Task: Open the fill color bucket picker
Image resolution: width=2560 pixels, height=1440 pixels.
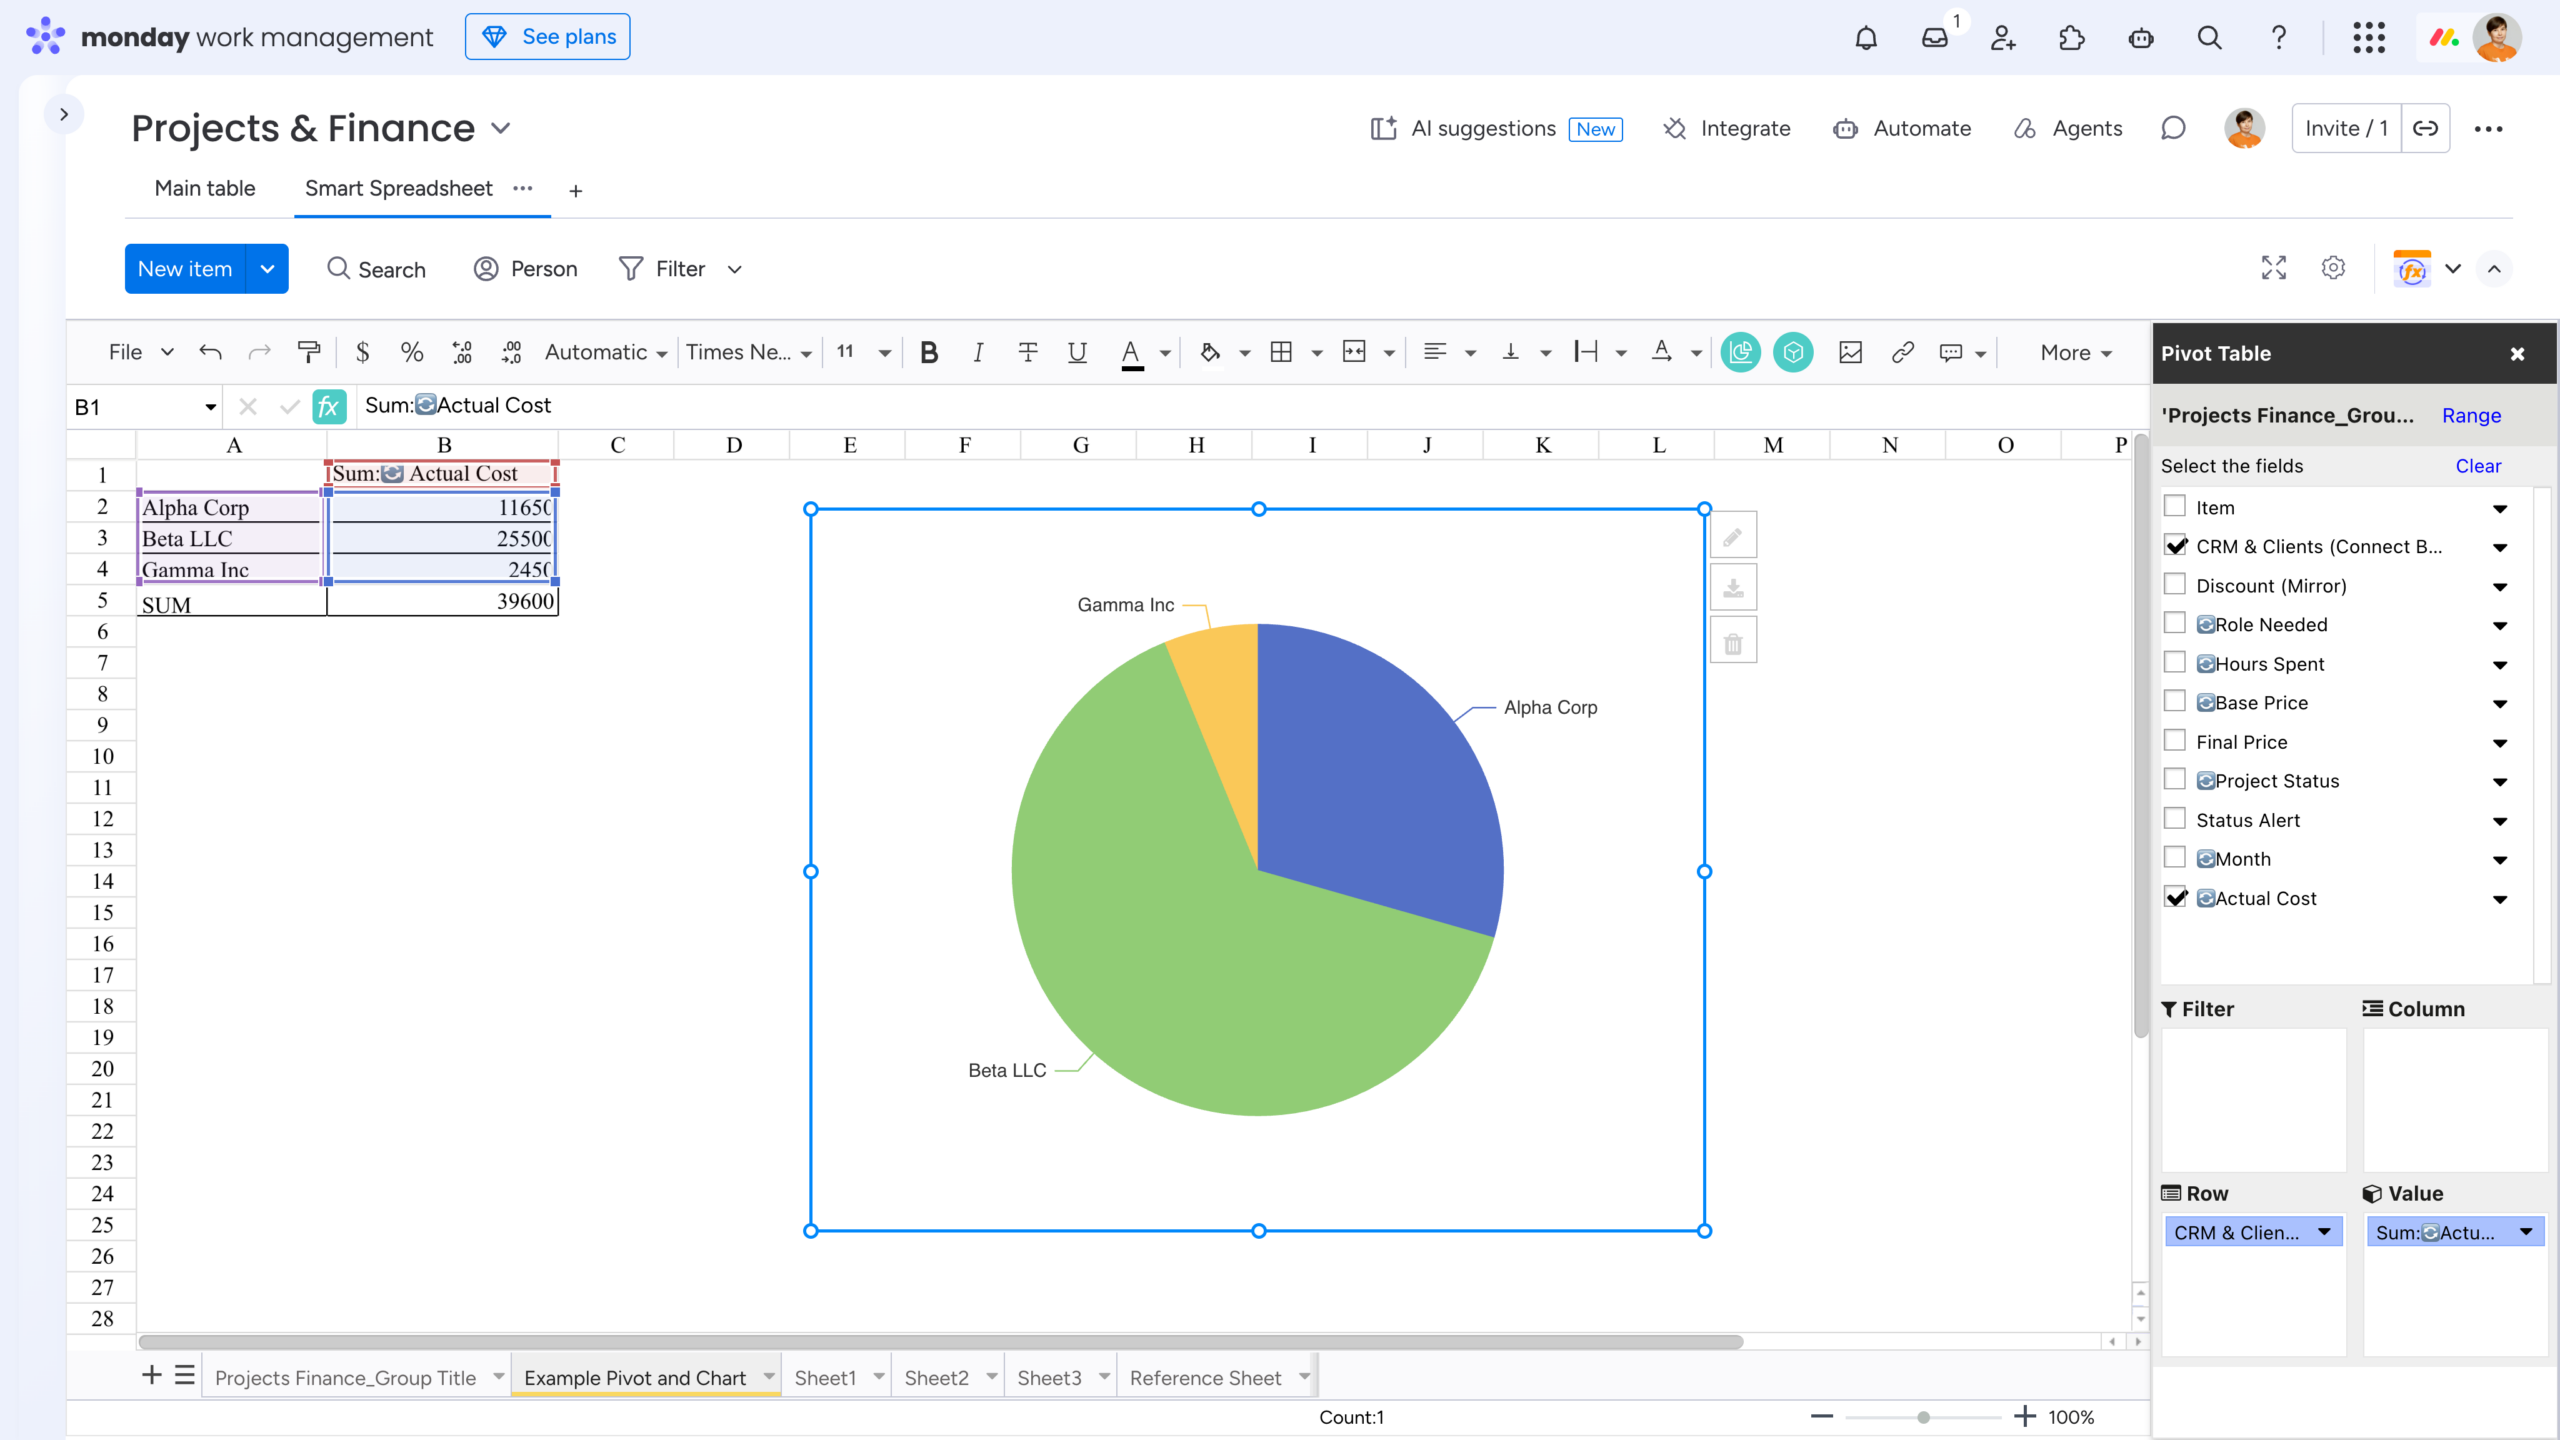Action: click(1210, 352)
